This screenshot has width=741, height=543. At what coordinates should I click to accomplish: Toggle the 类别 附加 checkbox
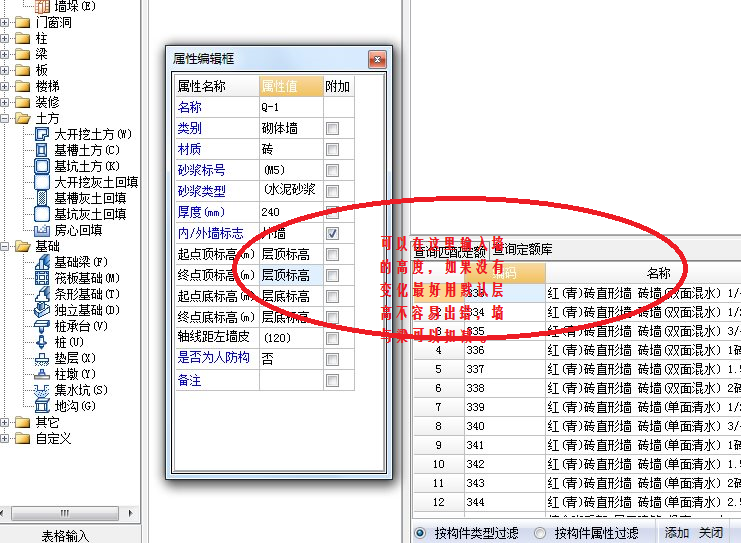pos(332,129)
